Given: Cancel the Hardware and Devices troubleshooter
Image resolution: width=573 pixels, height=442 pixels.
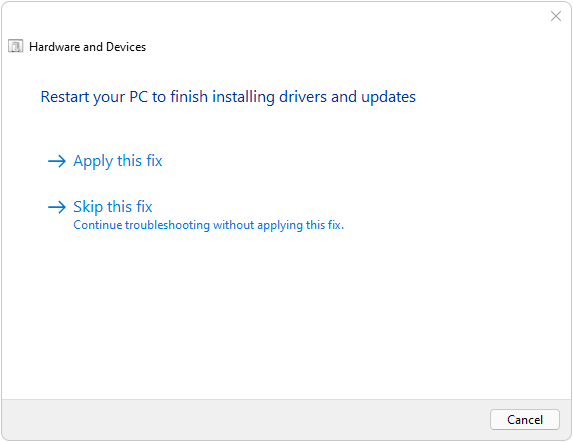Looking at the screenshot, I should click(525, 420).
